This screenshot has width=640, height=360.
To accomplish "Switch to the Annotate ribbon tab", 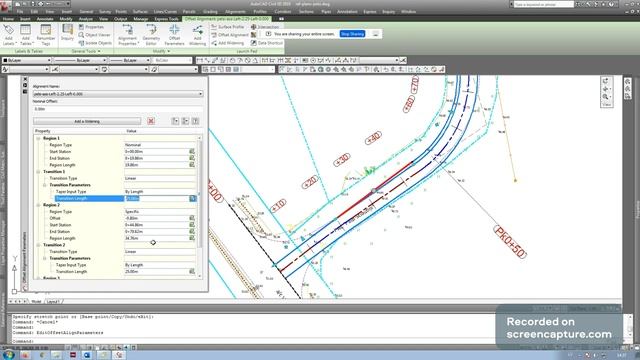I will point(45,19).
